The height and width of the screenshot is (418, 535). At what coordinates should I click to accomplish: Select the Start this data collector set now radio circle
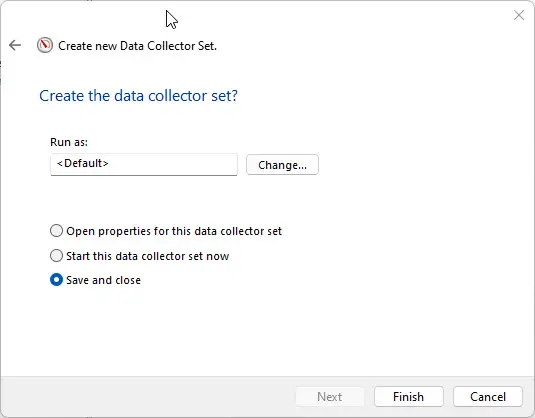pyautogui.click(x=56, y=256)
